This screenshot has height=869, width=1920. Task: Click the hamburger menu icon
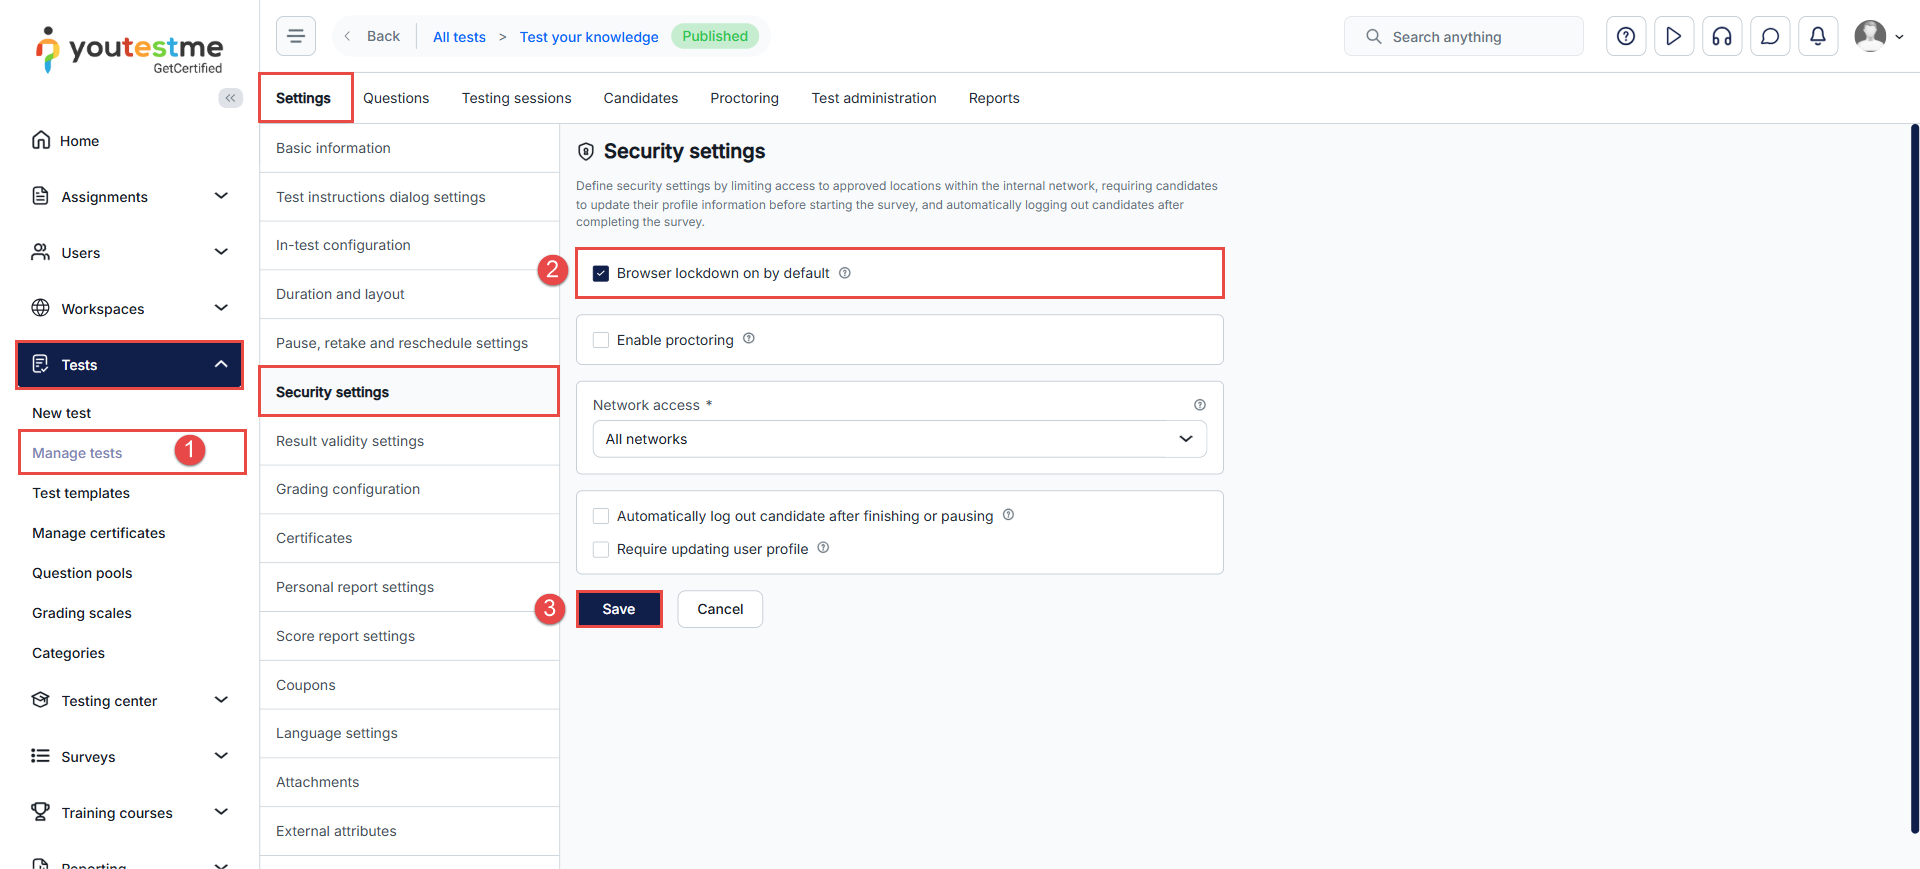[x=295, y=36]
